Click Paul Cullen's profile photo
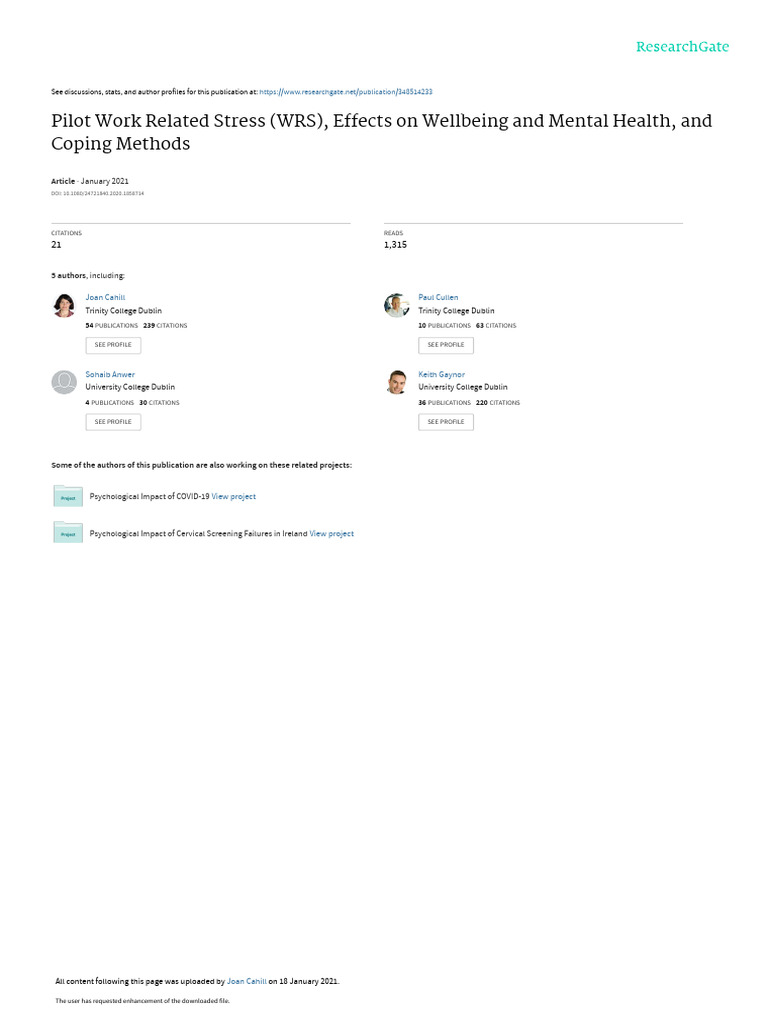Image resolution: width=768 pixels, height=1024 pixels. pos(397,305)
